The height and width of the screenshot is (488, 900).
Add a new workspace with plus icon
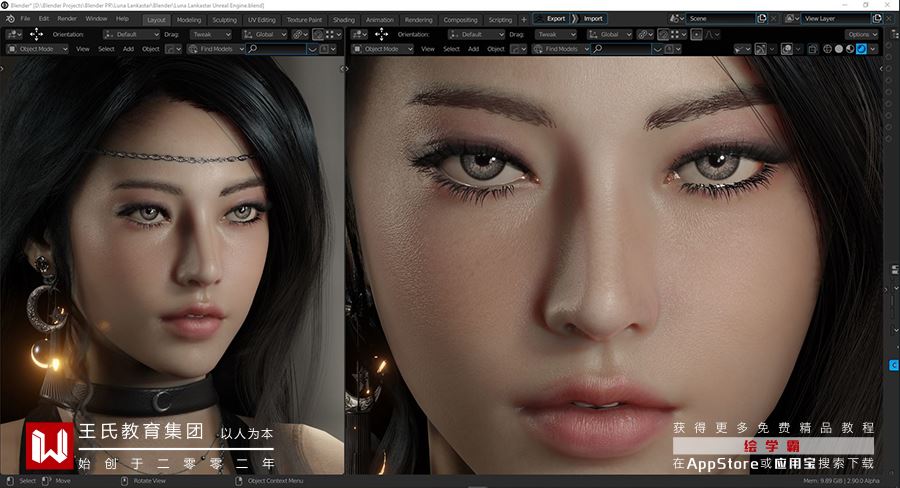pos(523,20)
